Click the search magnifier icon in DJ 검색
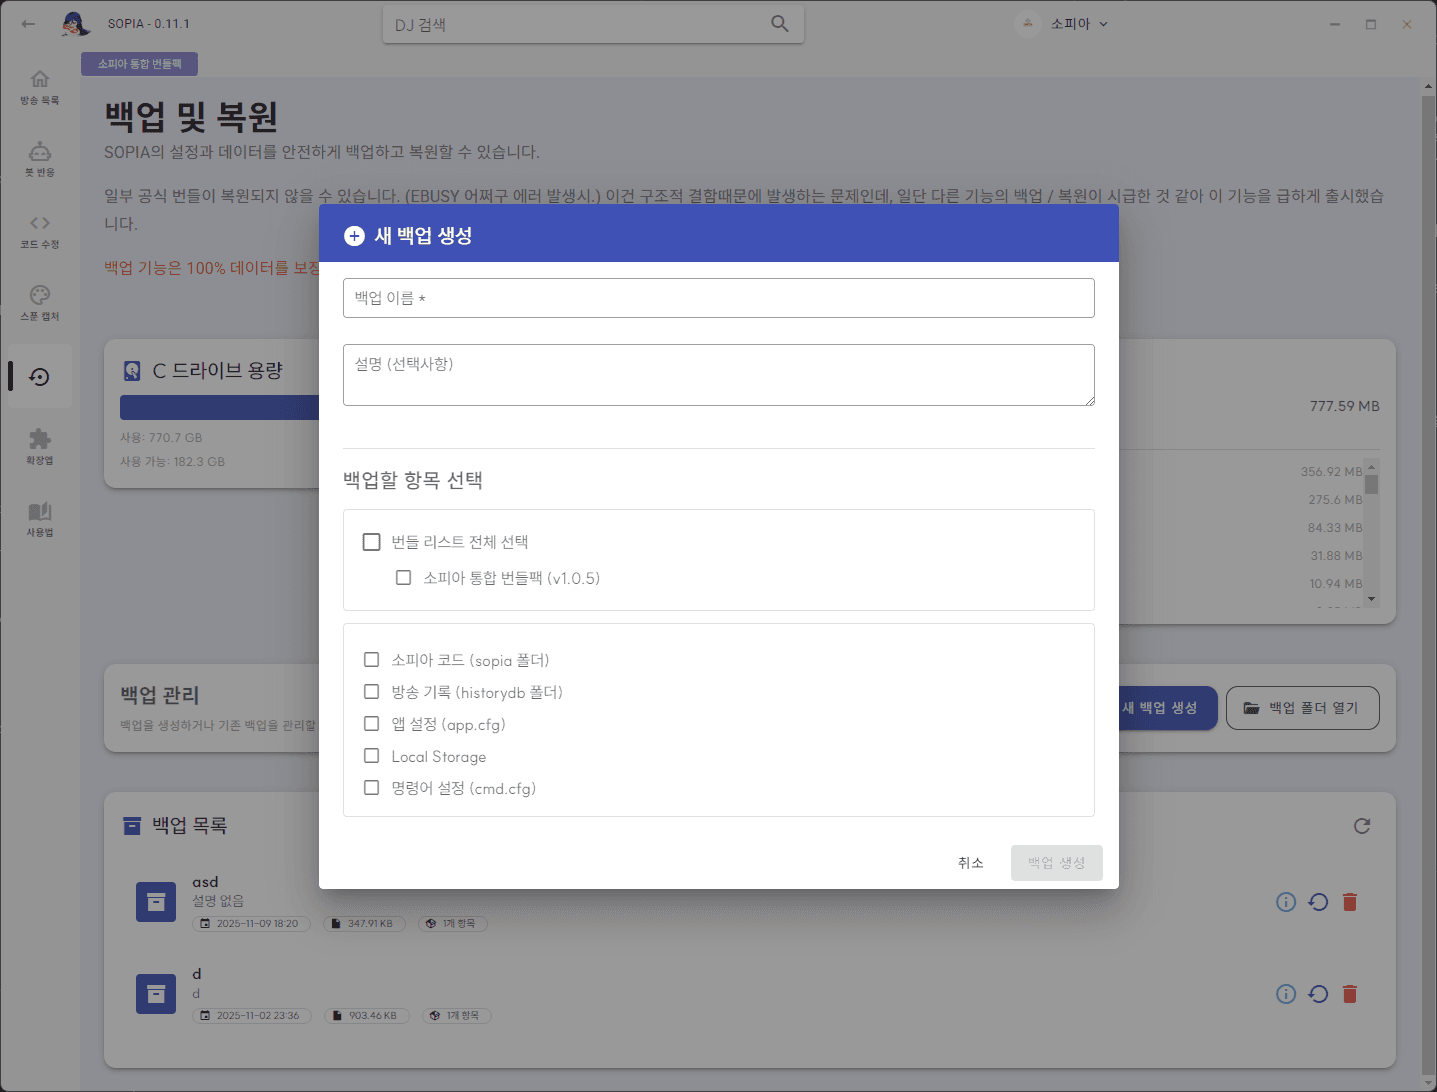Viewport: 1437px width, 1092px height. tap(780, 24)
